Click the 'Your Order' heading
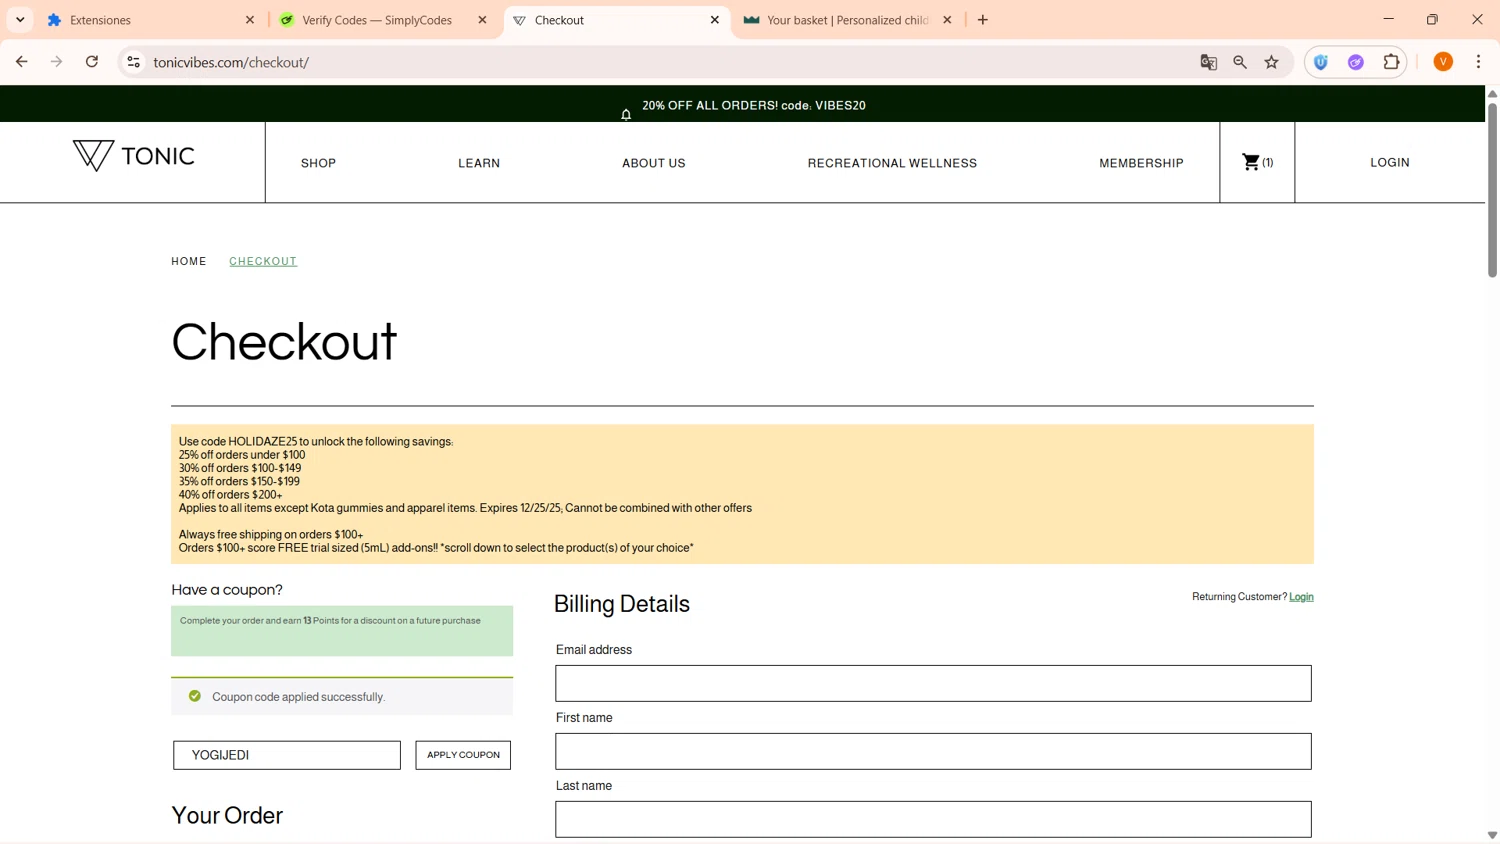 pos(227,816)
